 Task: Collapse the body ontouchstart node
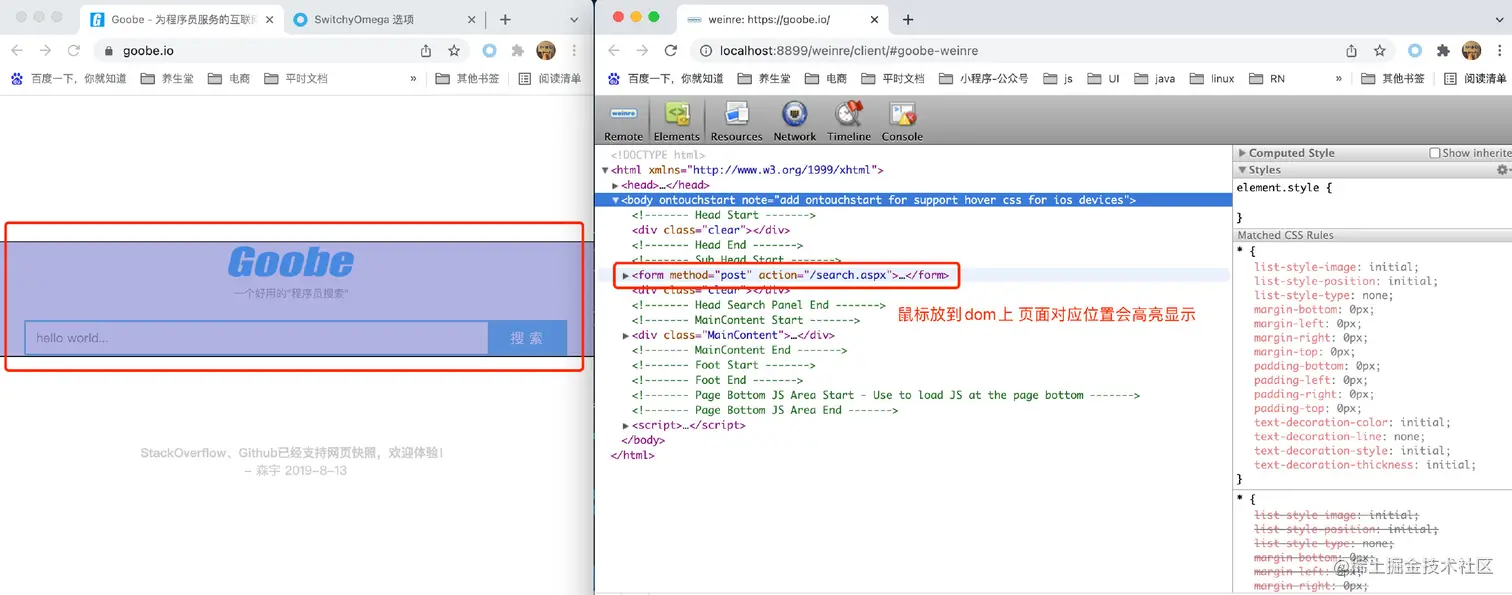click(616, 200)
